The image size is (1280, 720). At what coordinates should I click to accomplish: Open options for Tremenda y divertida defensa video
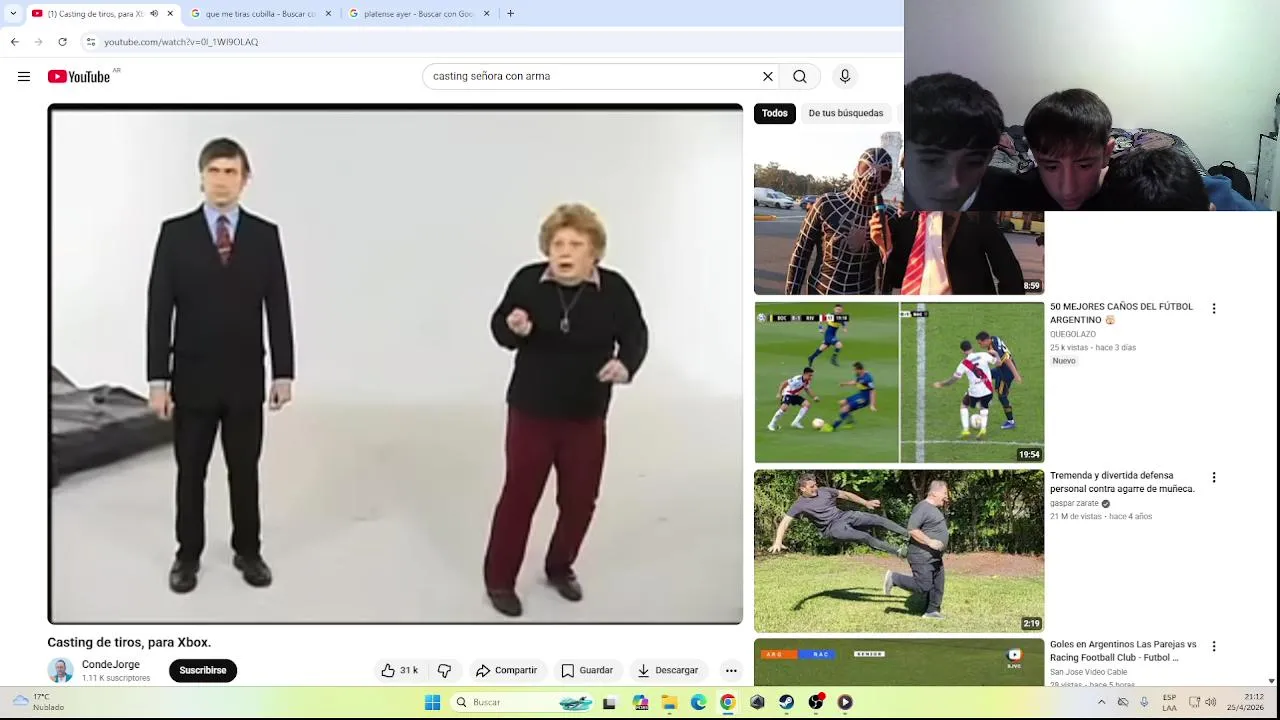(x=1214, y=478)
